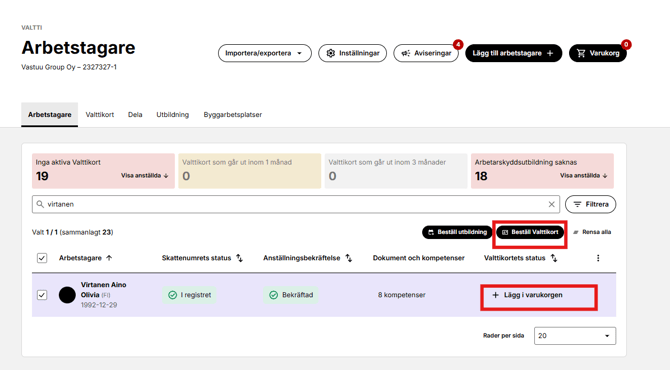Open the three-dot column options menu
The width and height of the screenshot is (670, 370).
[598, 258]
